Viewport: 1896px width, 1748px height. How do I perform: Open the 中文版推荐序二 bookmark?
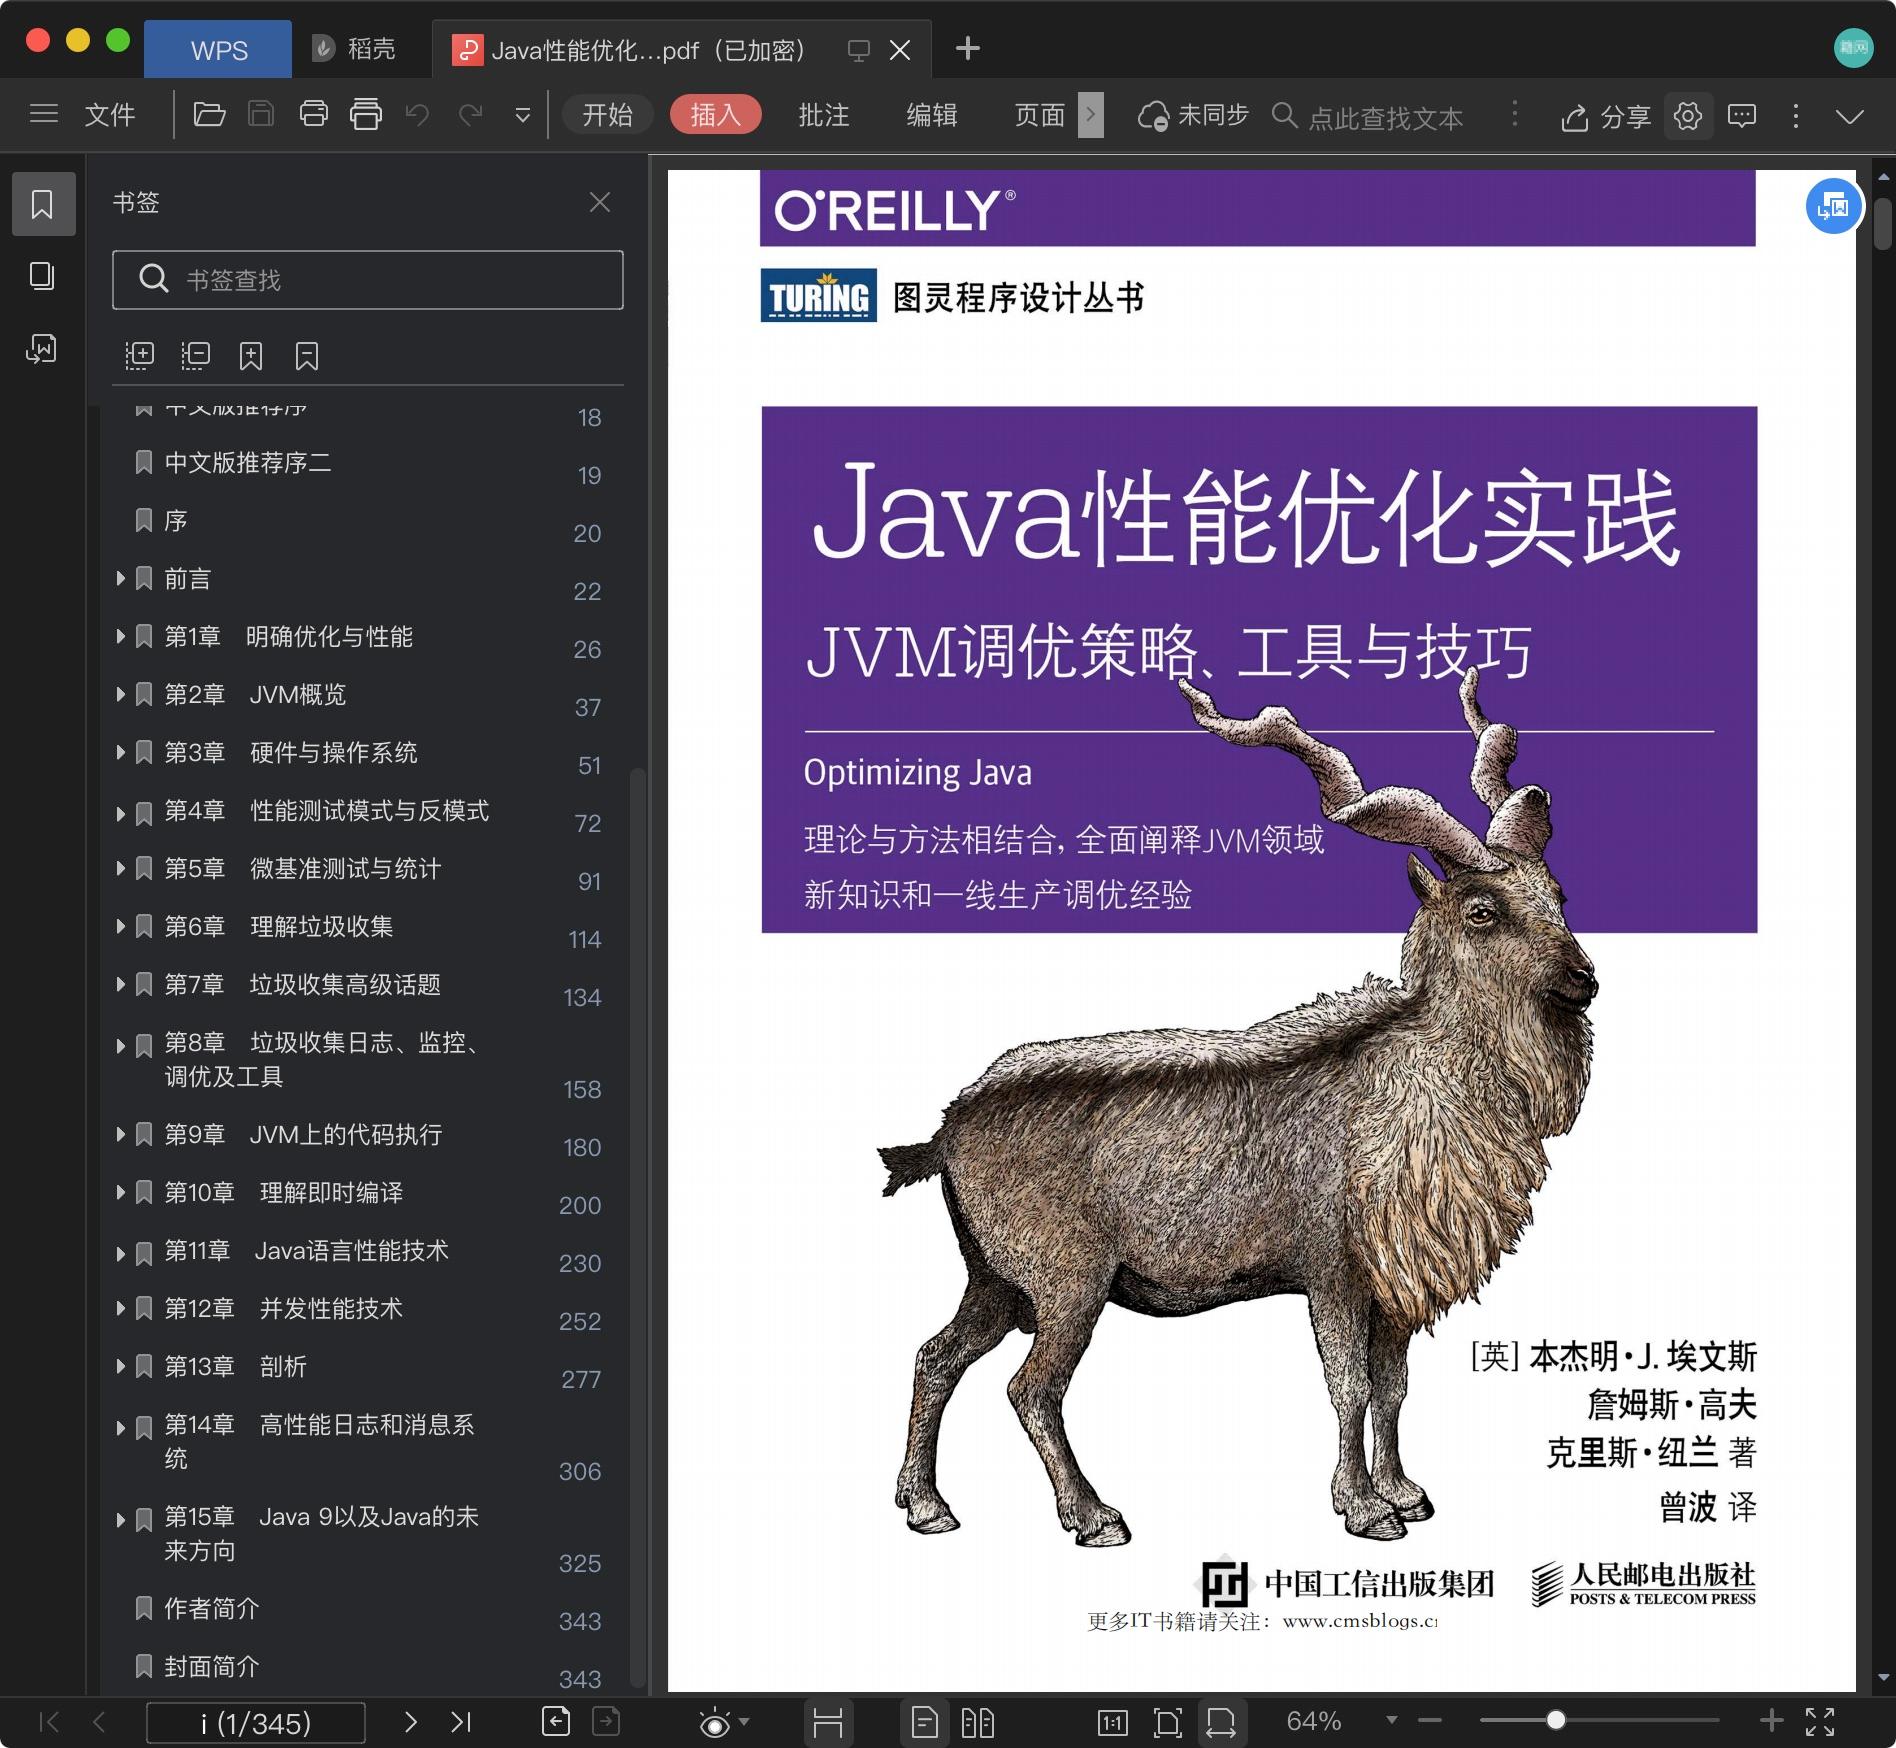click(247, 463)
